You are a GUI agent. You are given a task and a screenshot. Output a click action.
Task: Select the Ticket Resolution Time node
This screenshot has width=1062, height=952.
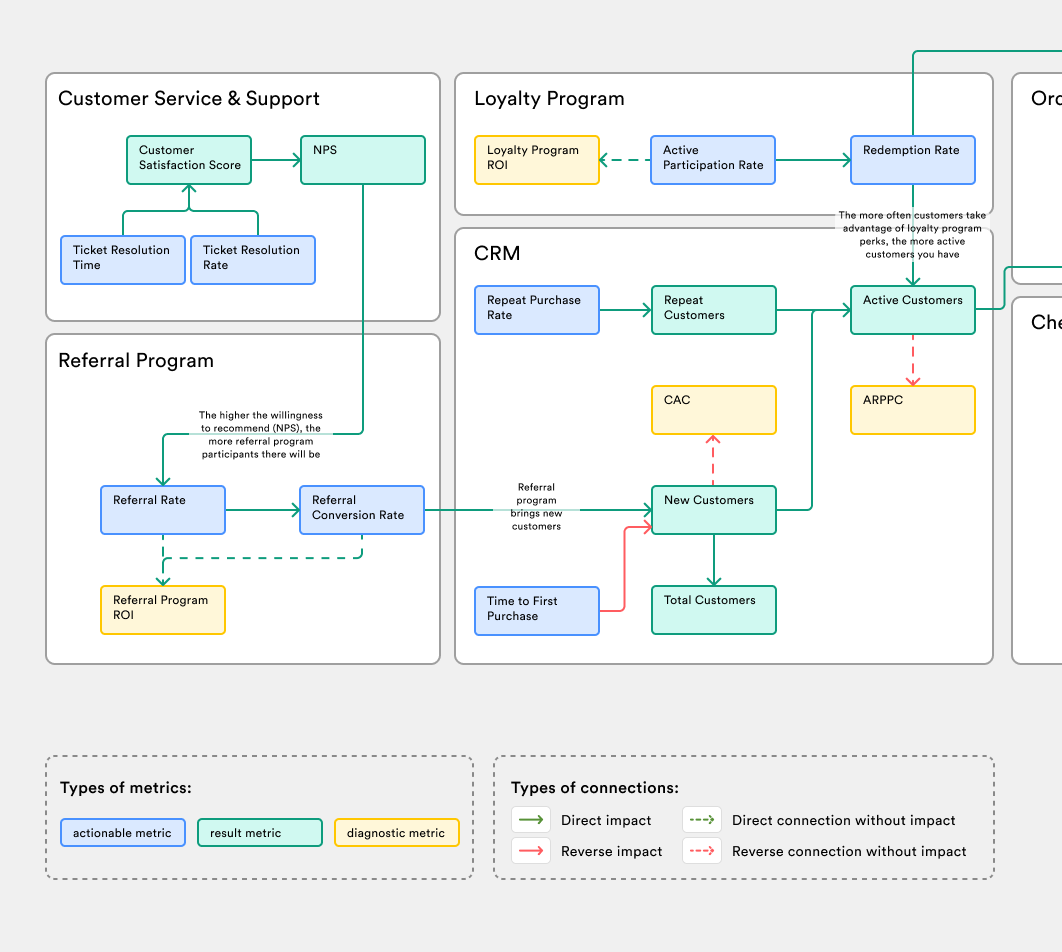pyautogui.click(x=123, y=260)
